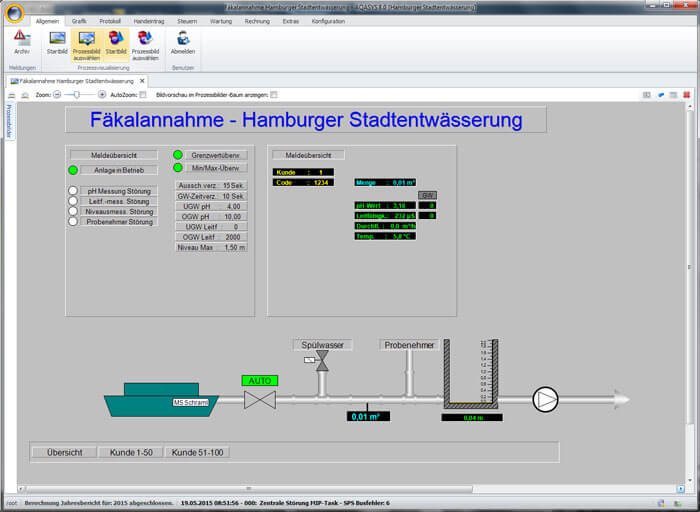Click the Niveau Max 1,50 m field

tap(212, 247)
